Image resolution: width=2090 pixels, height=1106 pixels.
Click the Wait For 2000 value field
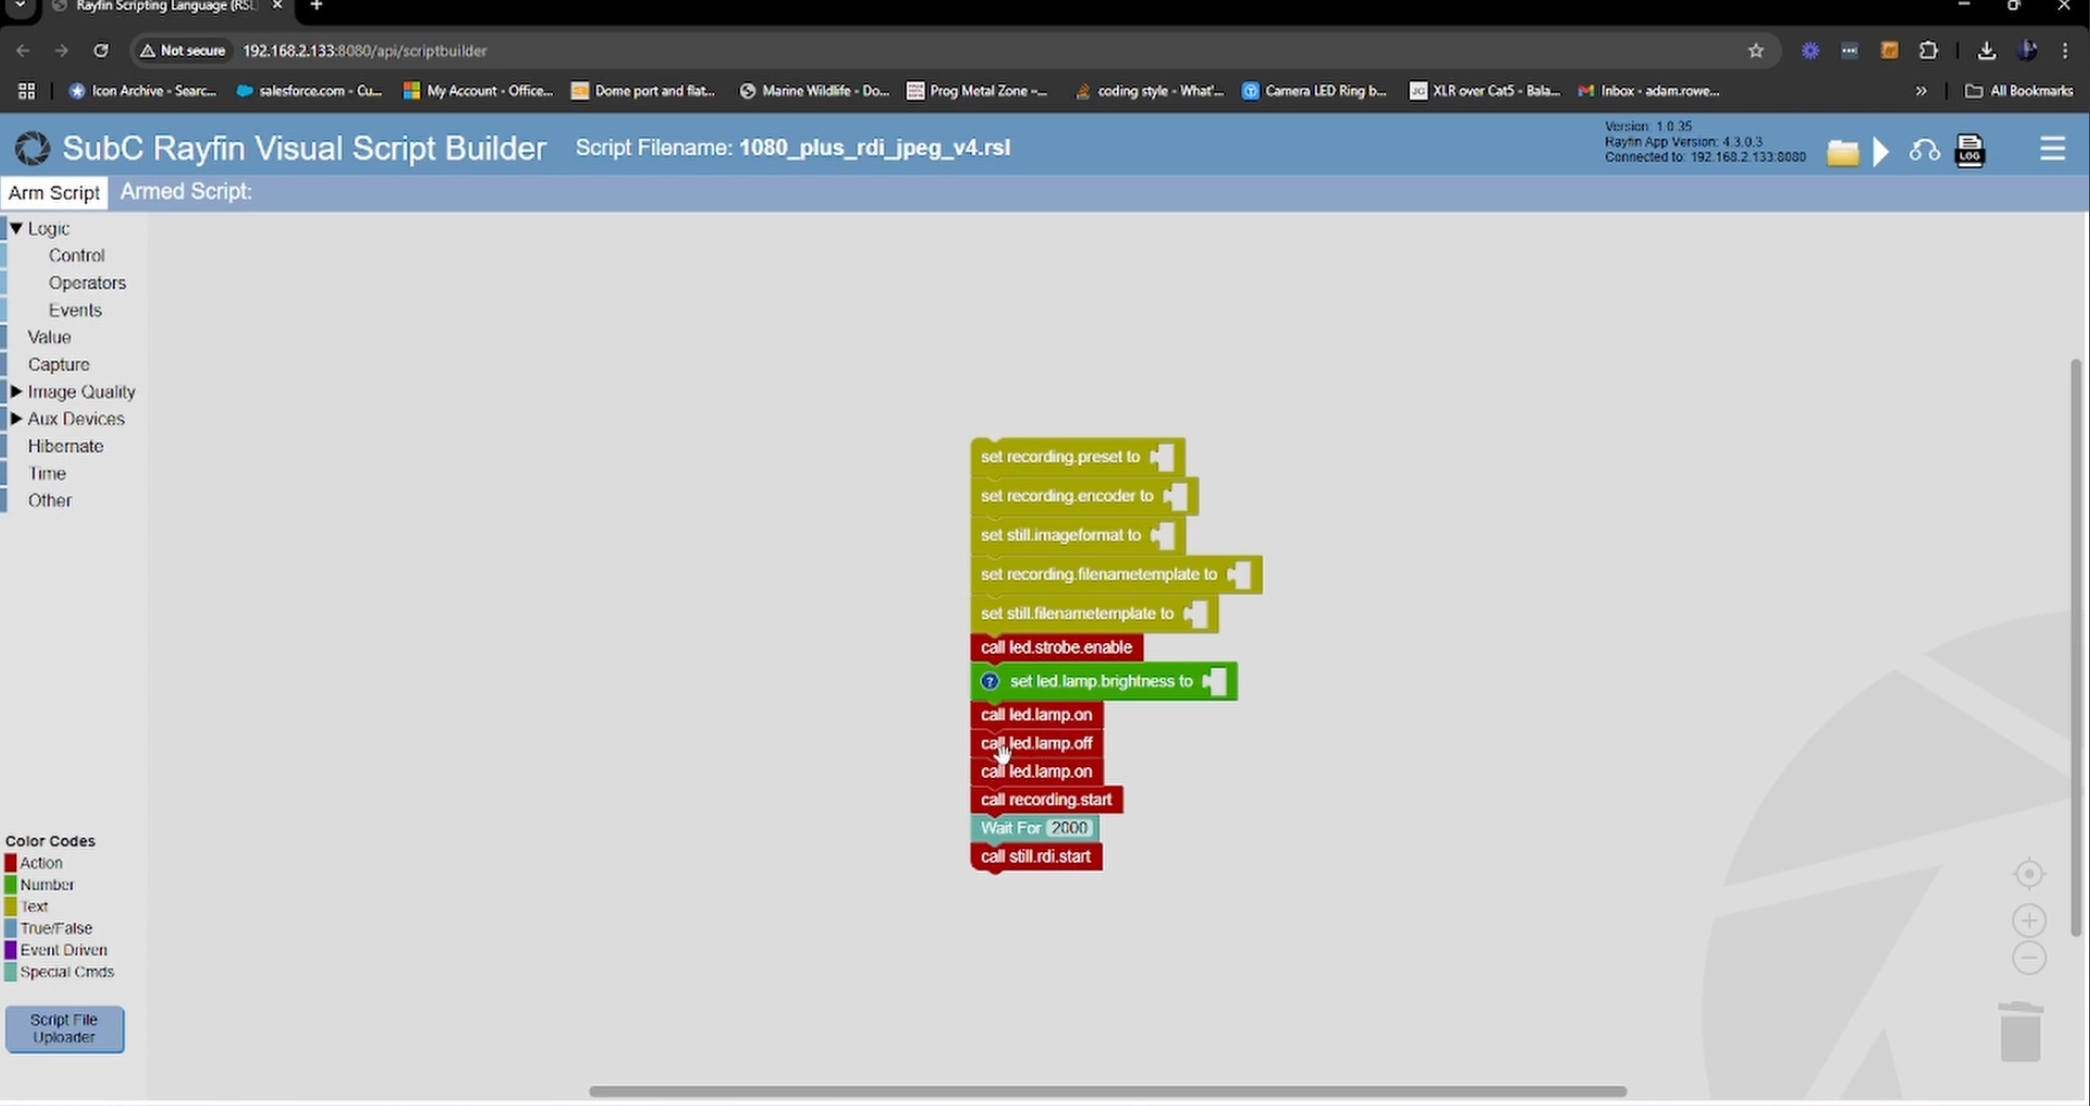(1068, 828)
